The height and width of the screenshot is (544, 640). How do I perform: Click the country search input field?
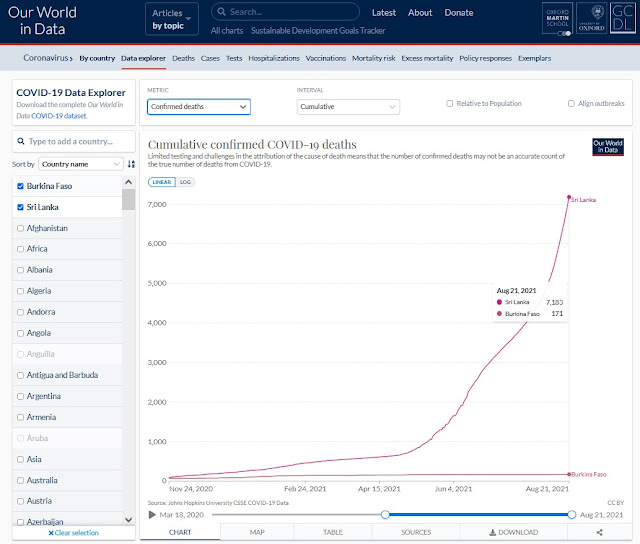[74, 142]
